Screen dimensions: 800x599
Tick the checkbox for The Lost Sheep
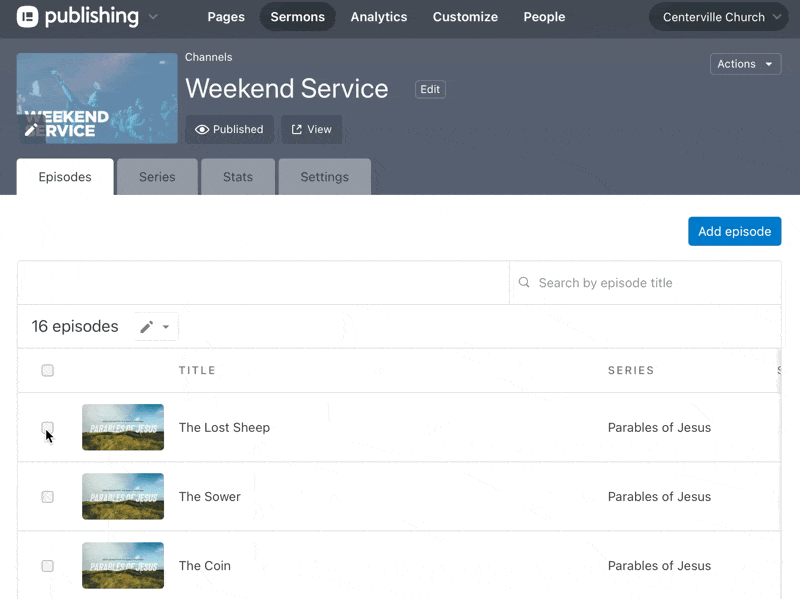47,428
